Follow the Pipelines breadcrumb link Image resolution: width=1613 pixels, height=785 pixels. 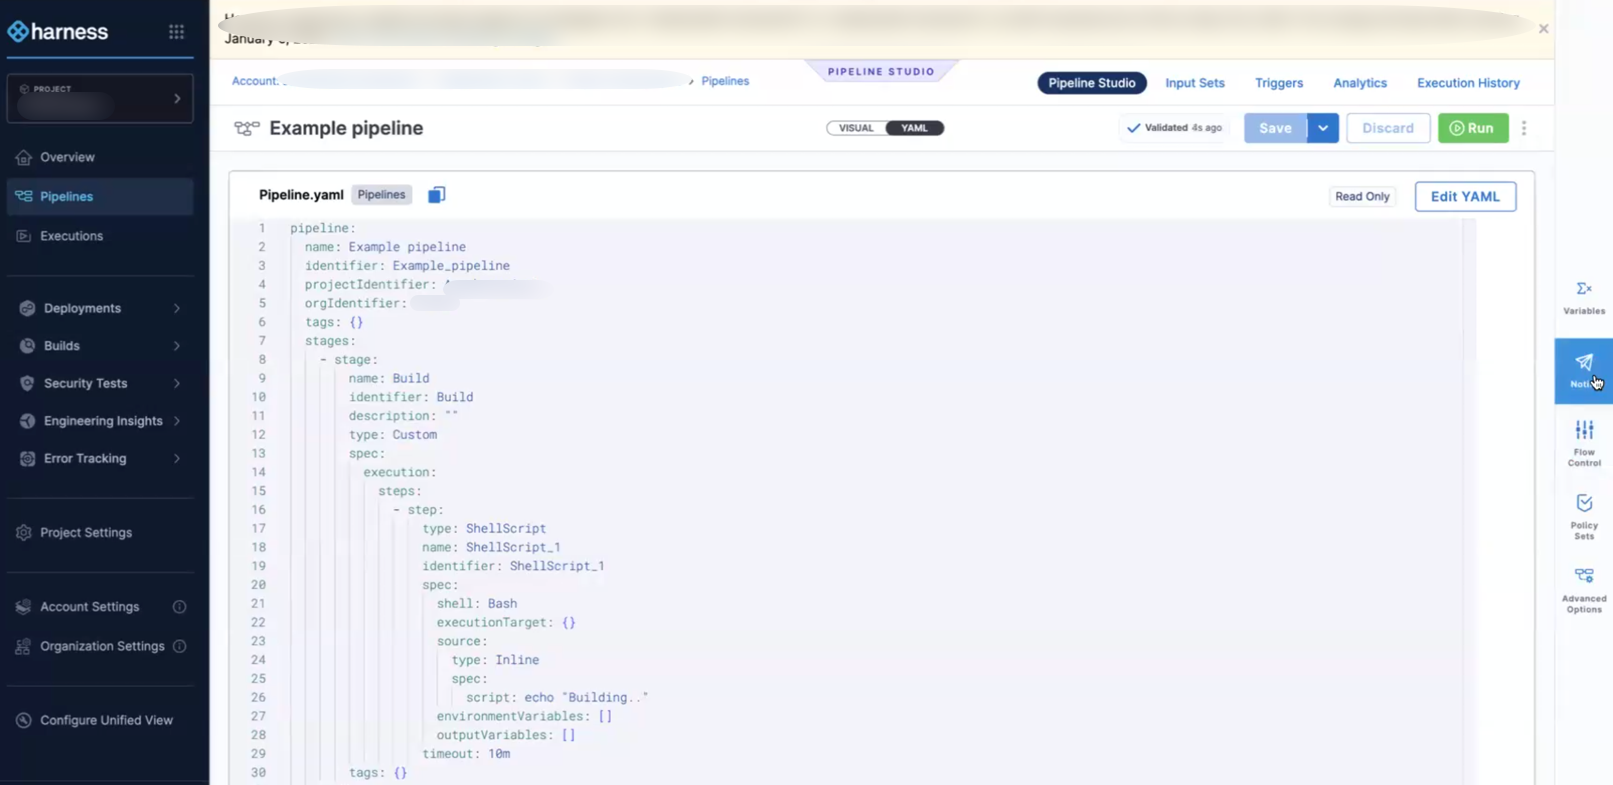click(725, 81)
